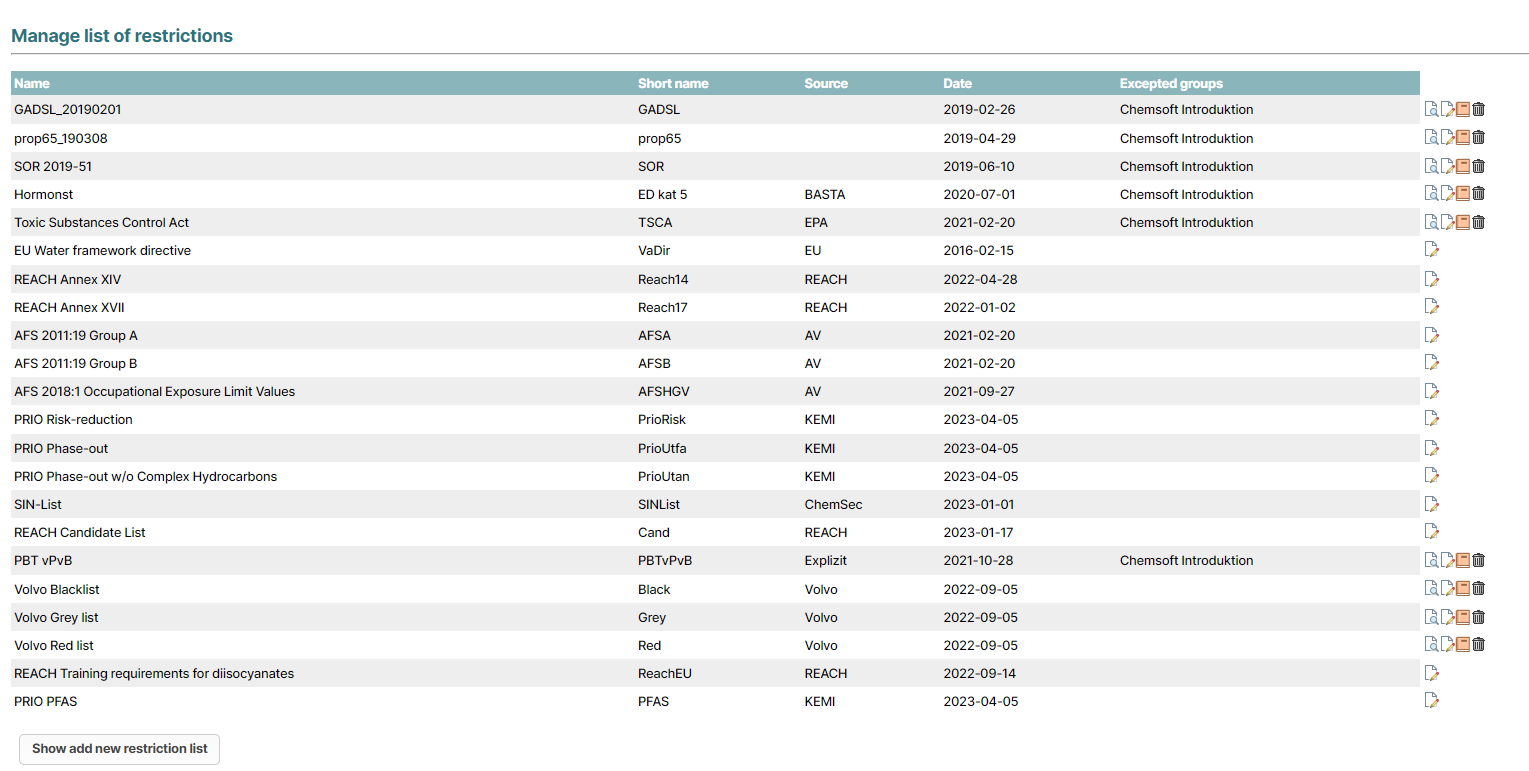
Task: Edit AFS 2018:1 Occupational Exposure Limit Values
Action: pos(1431,391)
